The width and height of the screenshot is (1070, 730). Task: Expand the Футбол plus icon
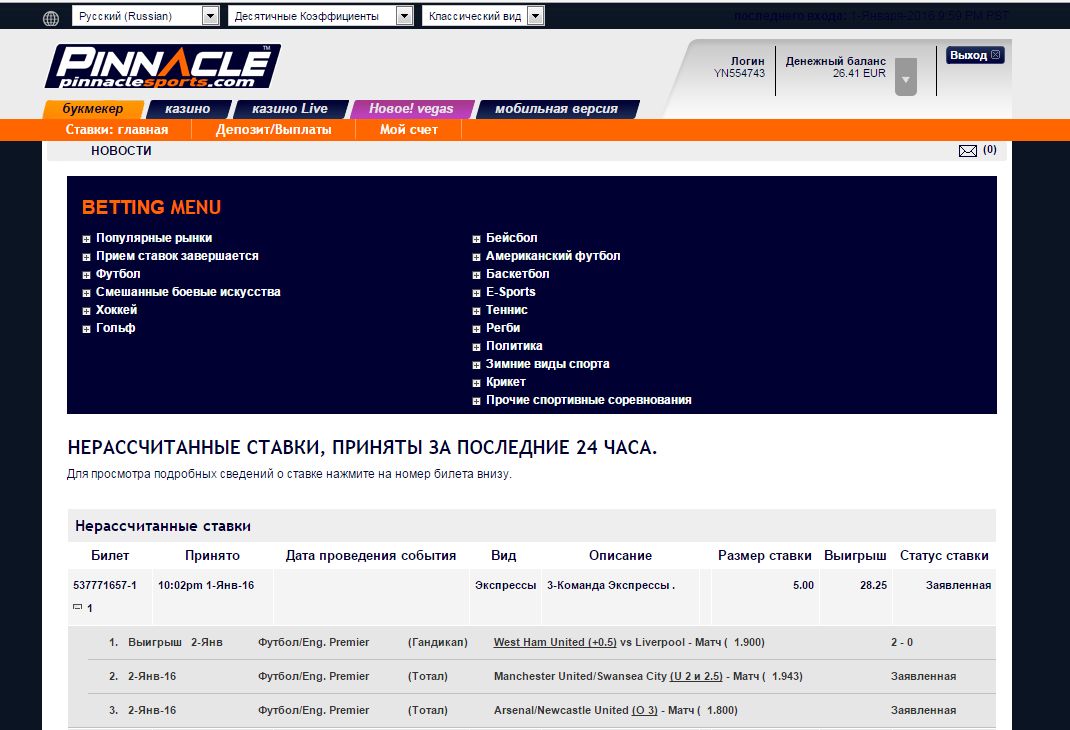[x=86, y=275]
